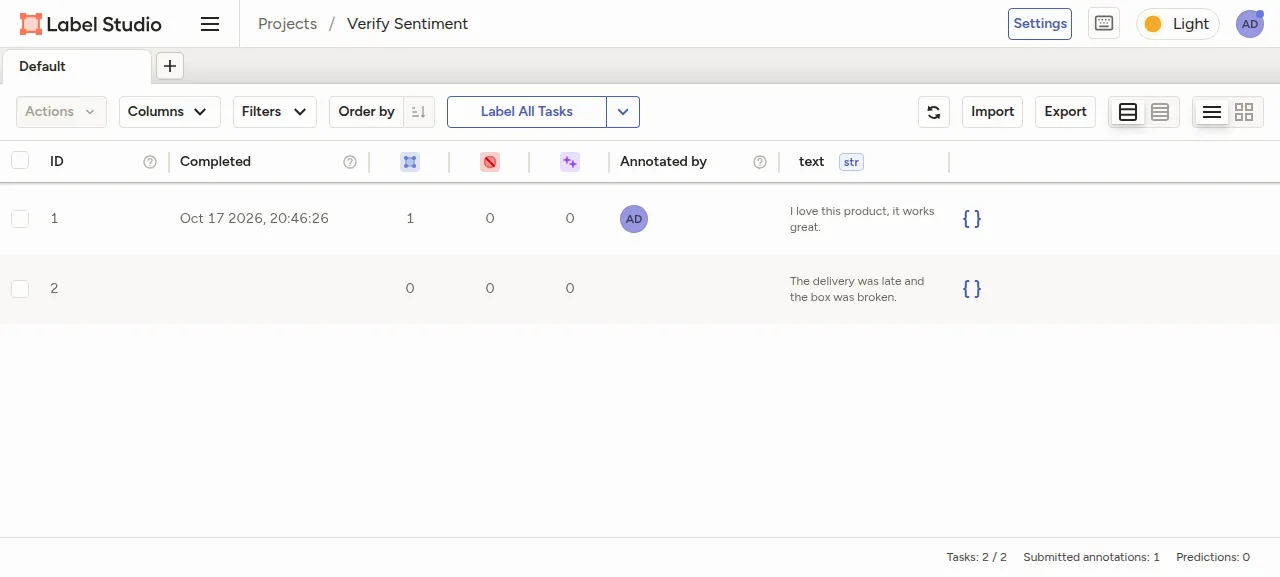Open the Actions dropdown
This screenshot has height=577, width=1280.
tap(61, 112)
